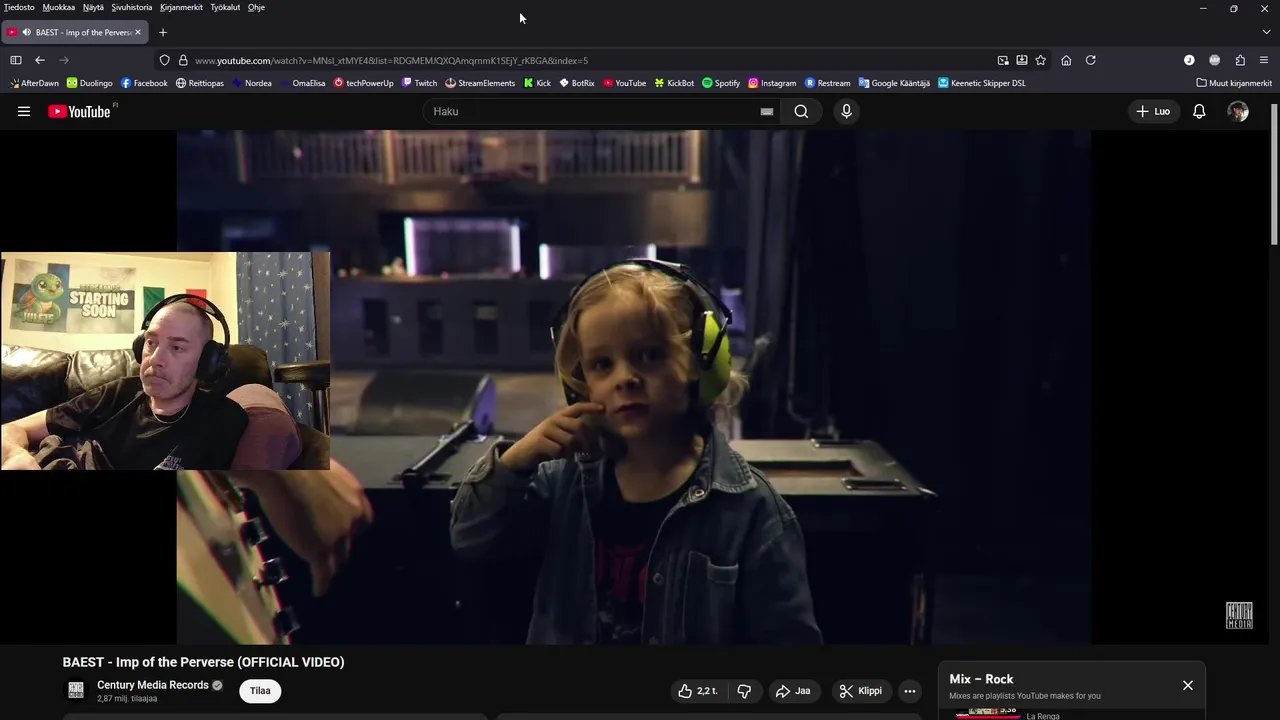The image size is (1280, 720).
Task: Open the KickBot bookmark
Action: point(674,83)
